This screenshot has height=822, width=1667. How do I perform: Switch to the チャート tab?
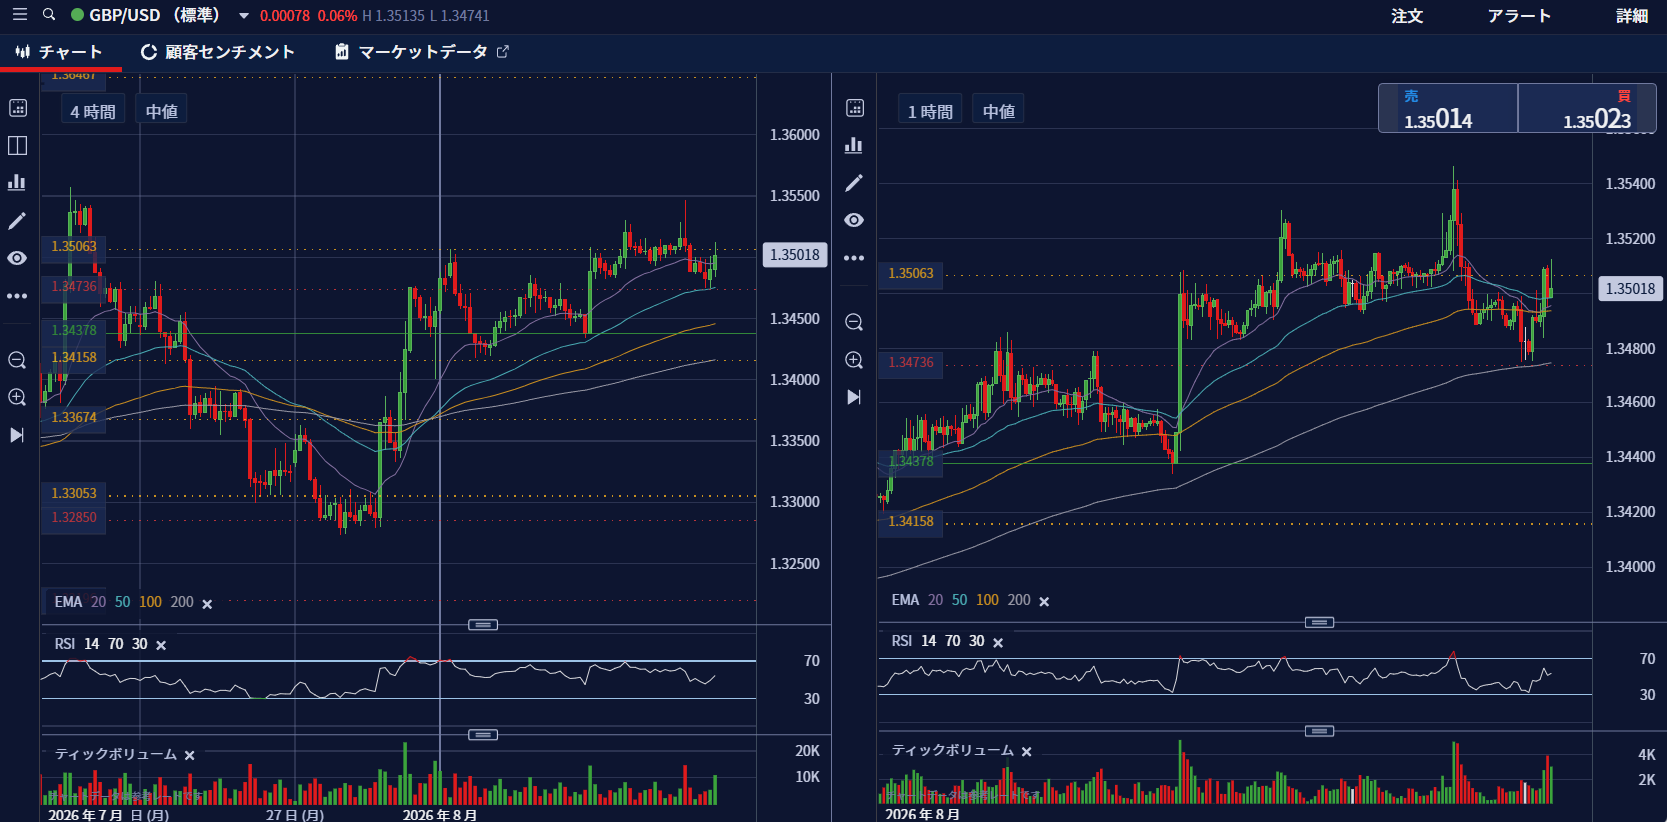click(x=60, y=52)
